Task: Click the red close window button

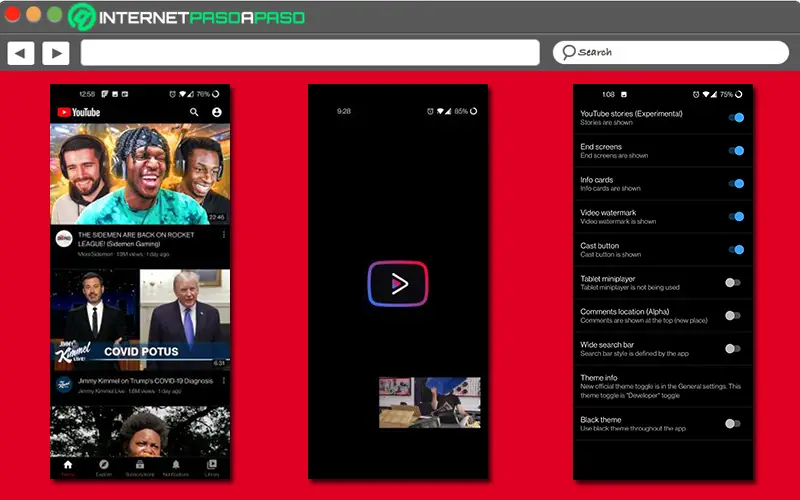Action: pyautogui.click(x=12, y=14)
